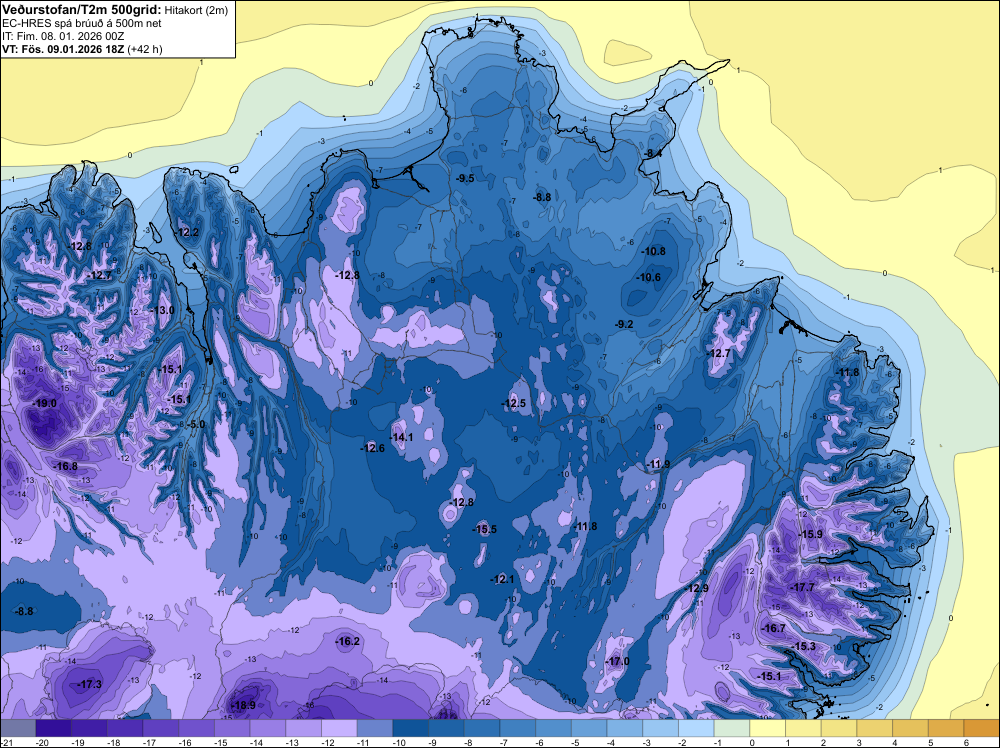Select the orange legend swatch above the 6 label
This screenshot has height=748, width=1000.
pyautogui.click(x=982, y=728)
